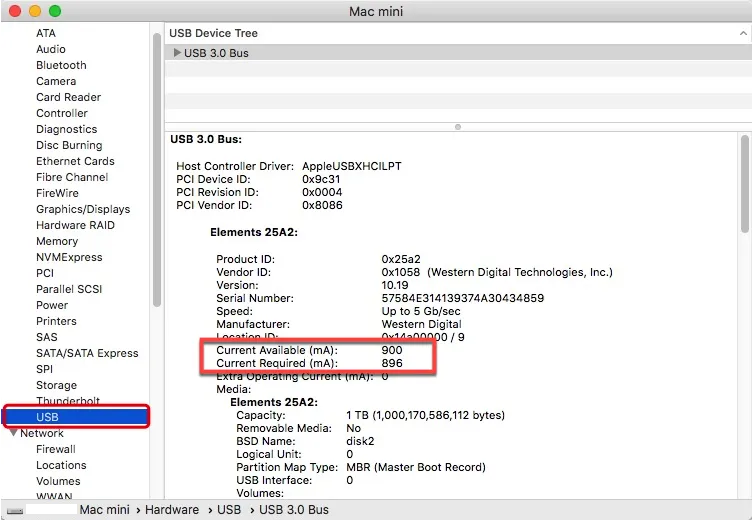This screenshot has height=520, width=752.
Task: Open the Thunderbolt hardware section
Action: click(x=68, y=401)
